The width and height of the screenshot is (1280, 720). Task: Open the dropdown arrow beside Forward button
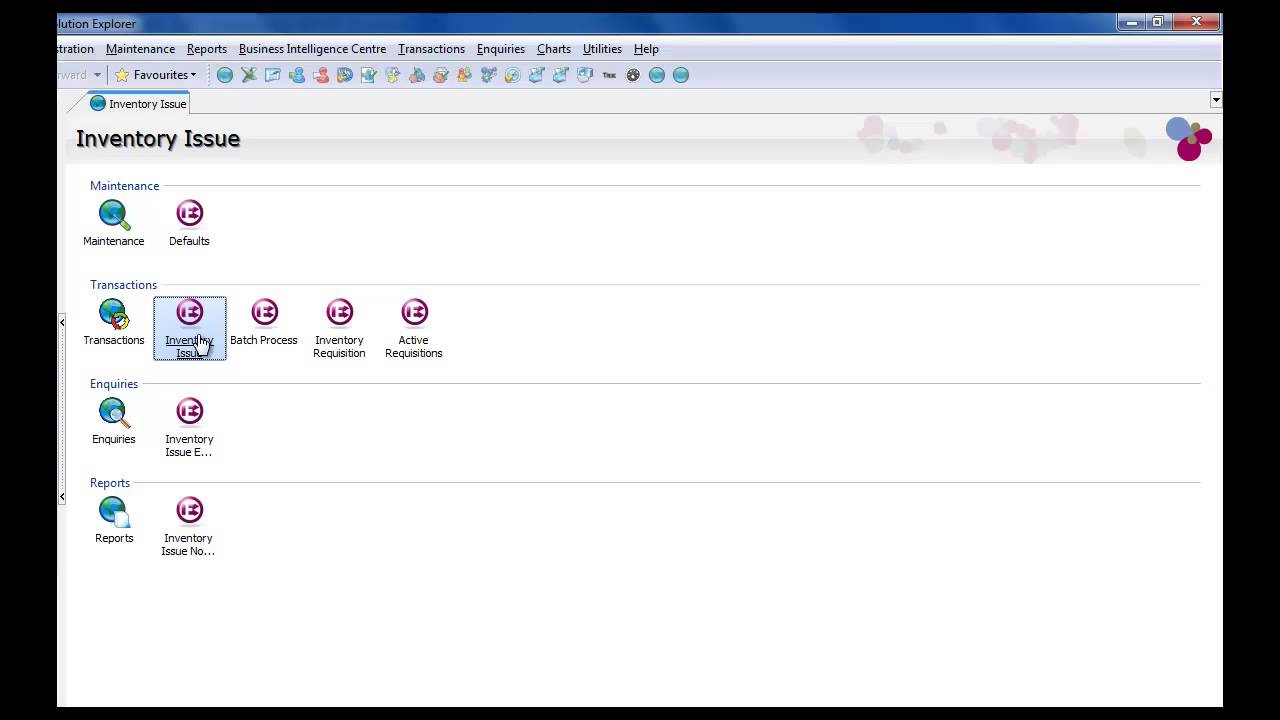[97, 75]
